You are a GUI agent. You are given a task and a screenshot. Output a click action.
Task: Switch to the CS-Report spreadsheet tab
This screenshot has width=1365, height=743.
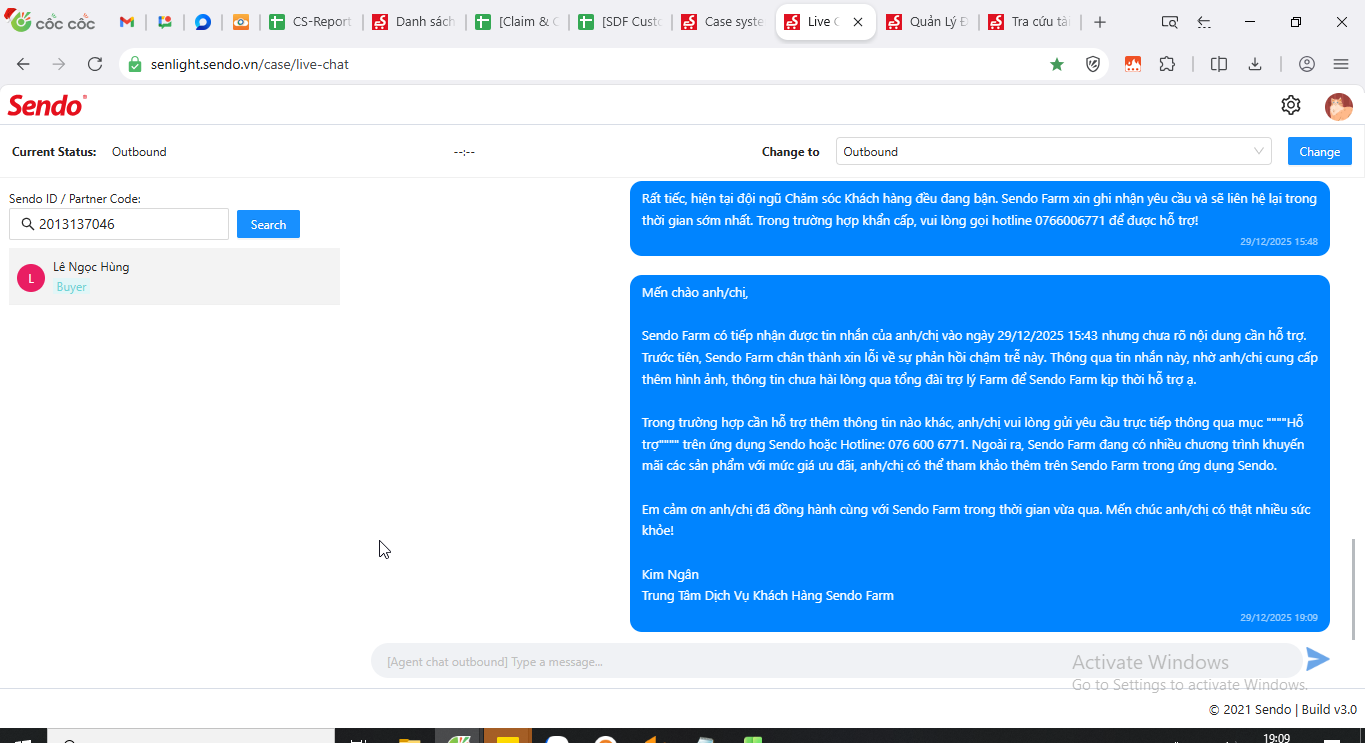tap(311, 22)
